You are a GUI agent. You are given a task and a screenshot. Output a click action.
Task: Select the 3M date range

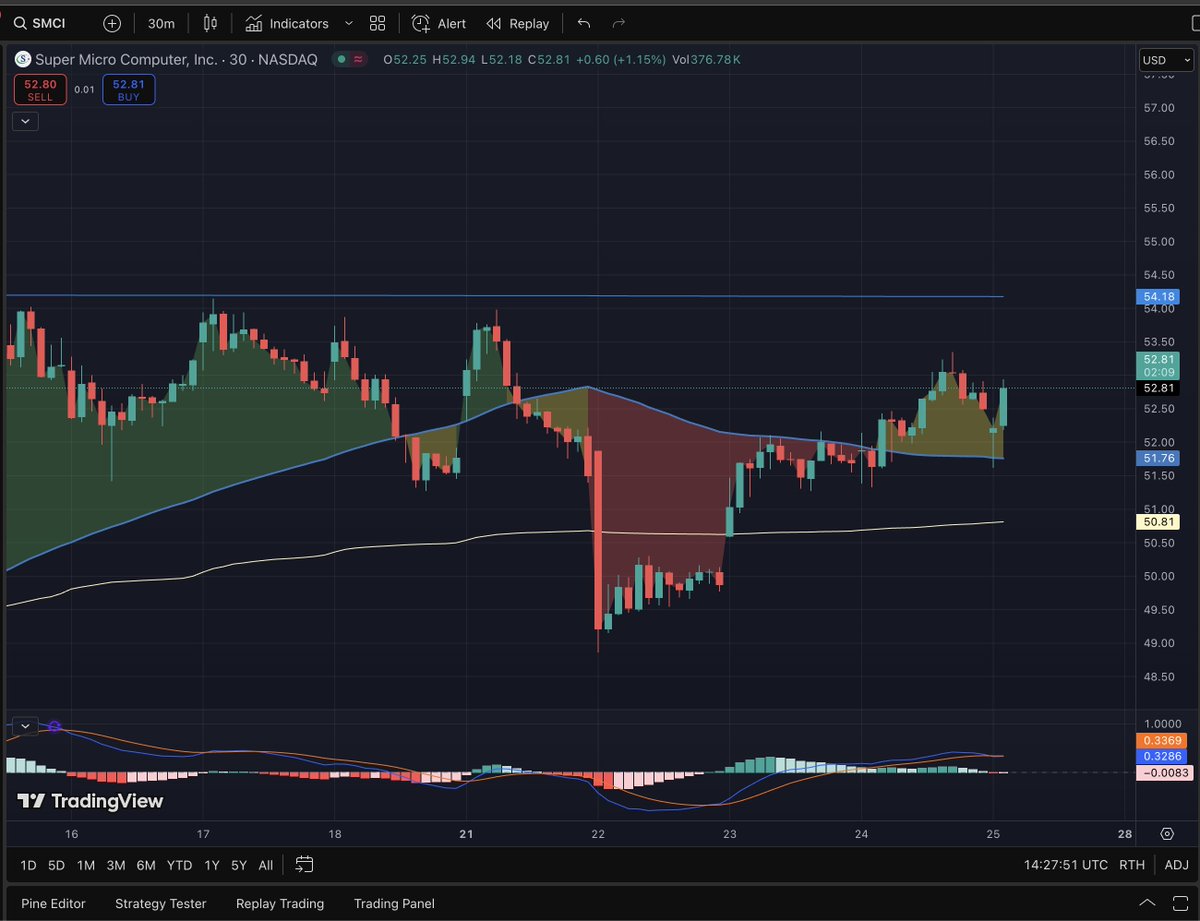(x=116, y=864)
